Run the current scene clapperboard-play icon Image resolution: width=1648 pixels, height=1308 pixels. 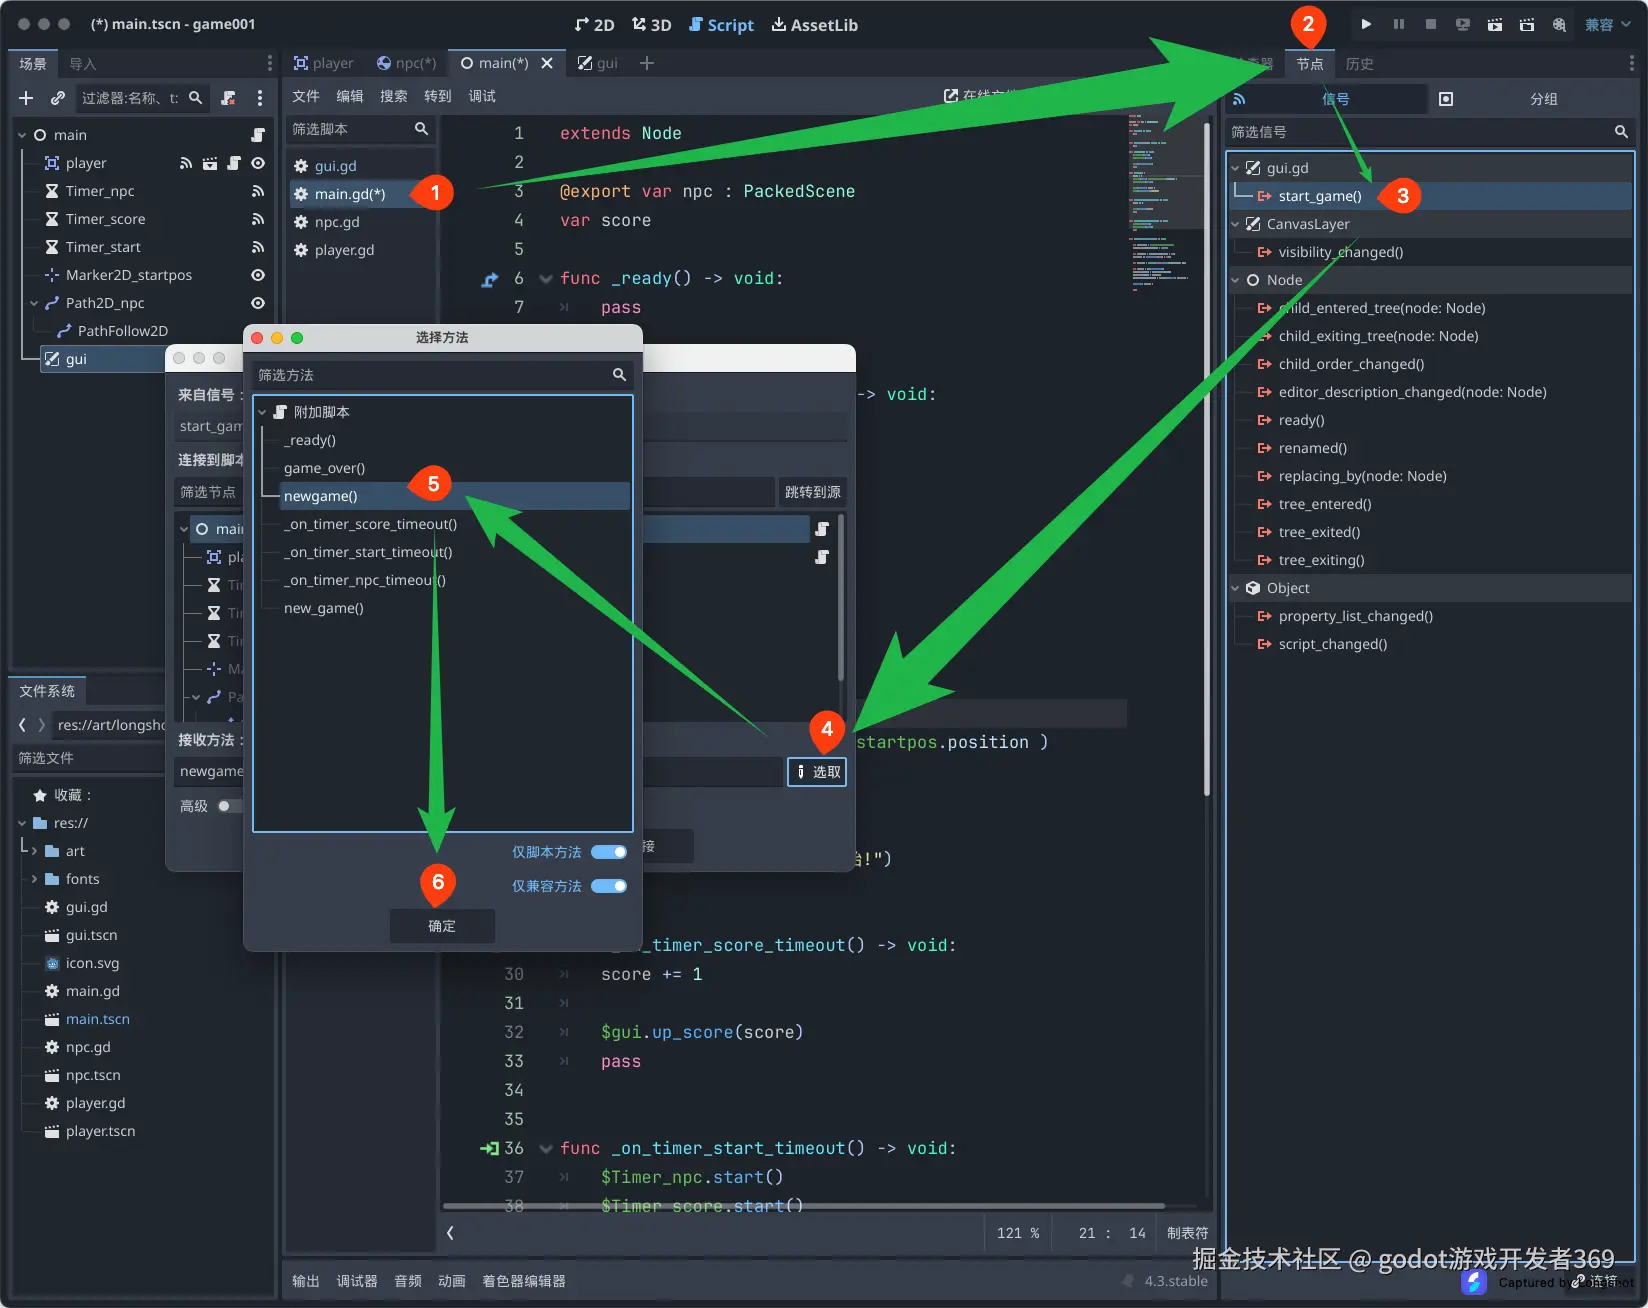click(x=1494, y=24)
